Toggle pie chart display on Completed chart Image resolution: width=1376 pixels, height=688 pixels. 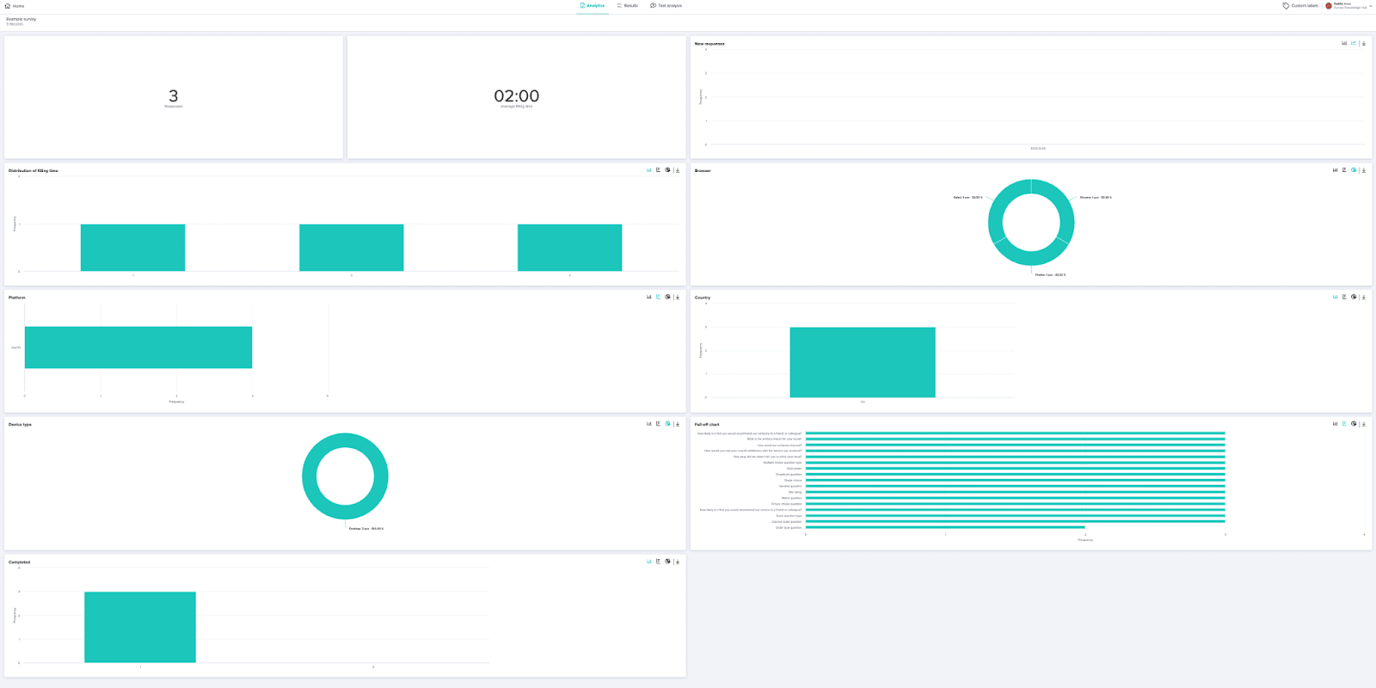[666, 560]
